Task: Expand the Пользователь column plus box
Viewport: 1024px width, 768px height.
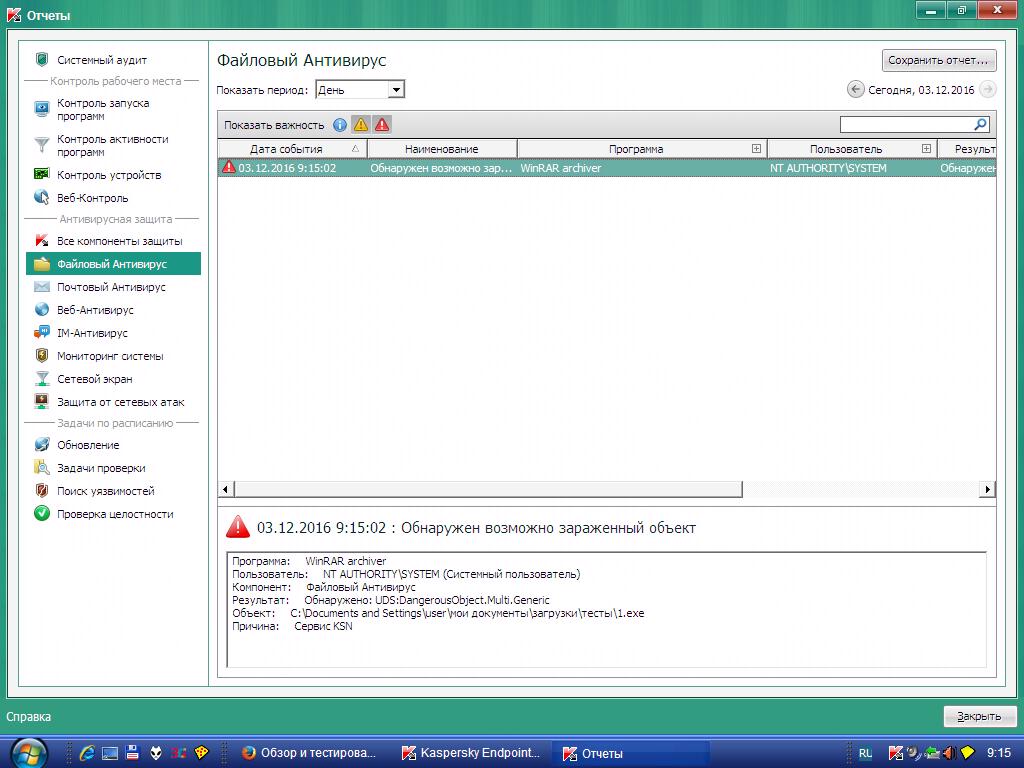Action: click(926, 149)
